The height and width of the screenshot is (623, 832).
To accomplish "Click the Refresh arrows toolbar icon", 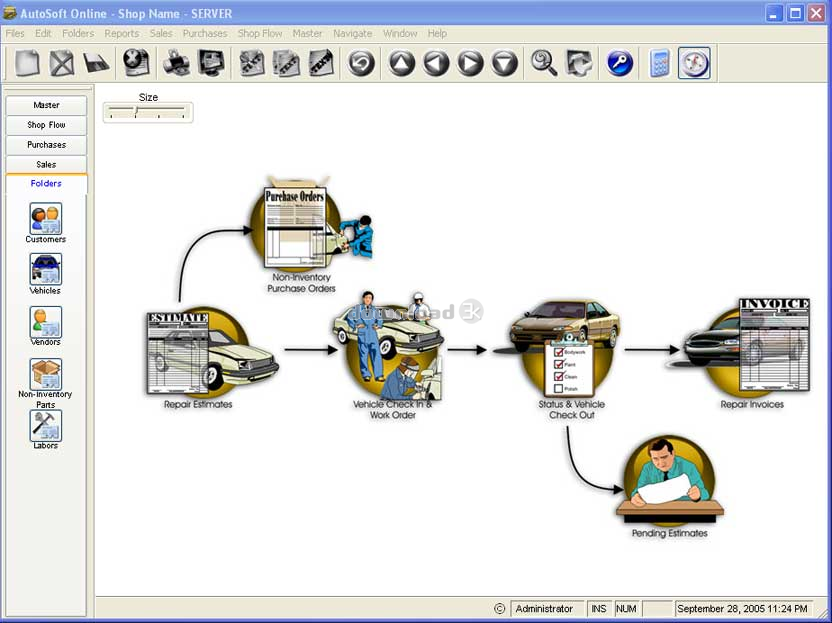I will pyautogui.click(x=579, y=63).
